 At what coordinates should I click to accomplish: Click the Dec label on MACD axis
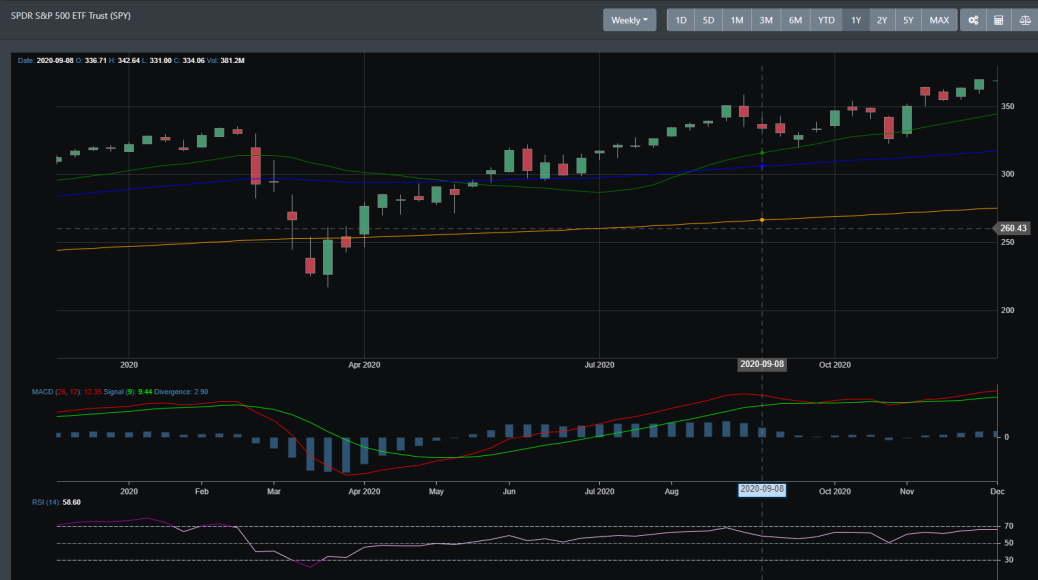[x=997, y=491]
